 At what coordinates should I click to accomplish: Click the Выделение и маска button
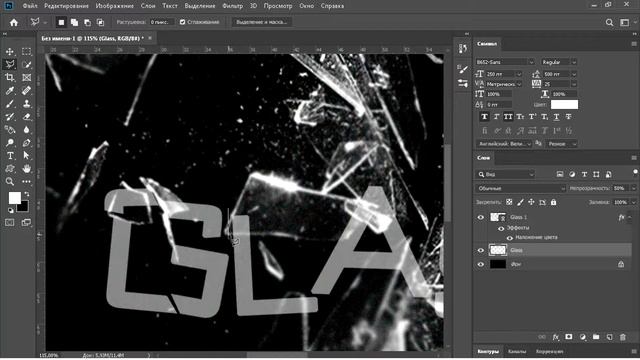tap(262, 22)
